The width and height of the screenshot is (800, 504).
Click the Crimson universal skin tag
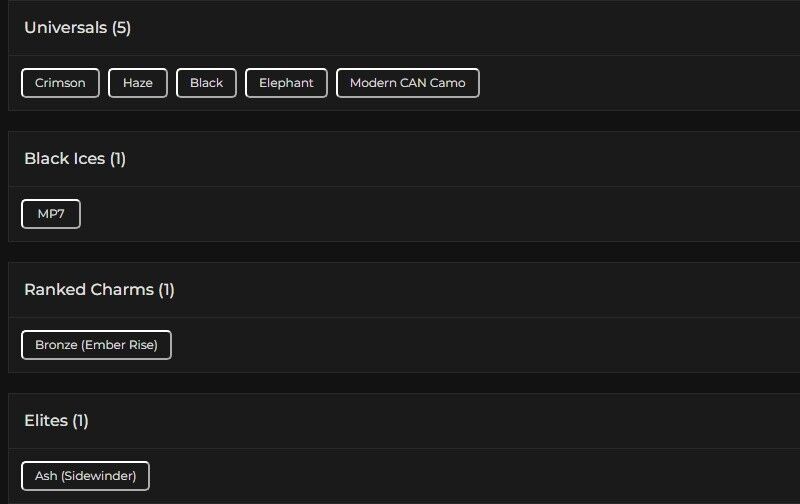[60, 83]
